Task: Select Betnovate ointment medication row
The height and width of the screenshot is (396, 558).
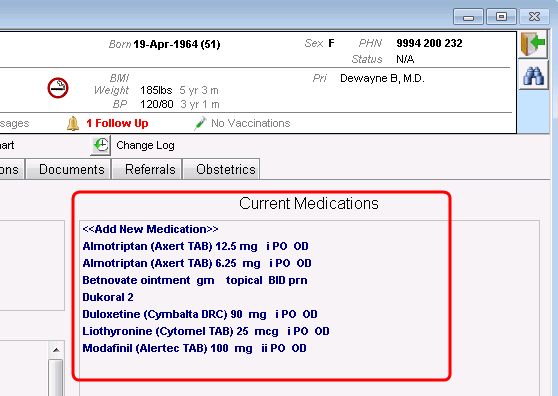Action: point(195,280)
